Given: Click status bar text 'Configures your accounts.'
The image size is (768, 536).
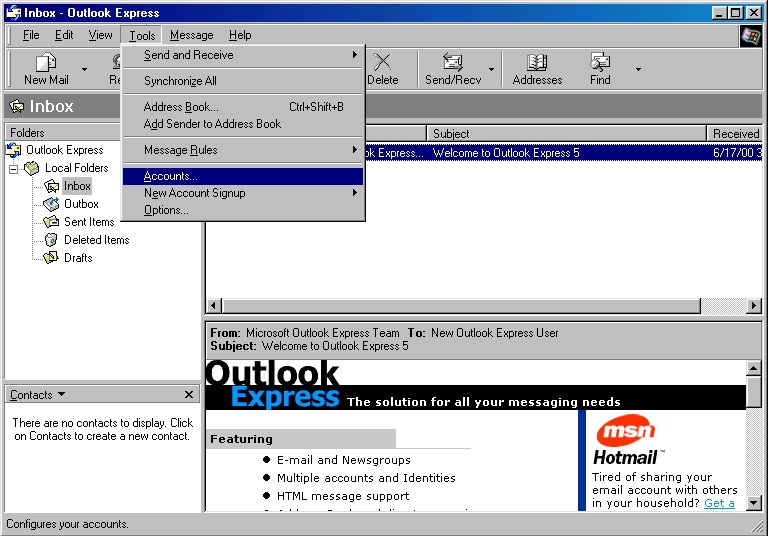Looking at the screenshot, I should click(x=67, y=524).
